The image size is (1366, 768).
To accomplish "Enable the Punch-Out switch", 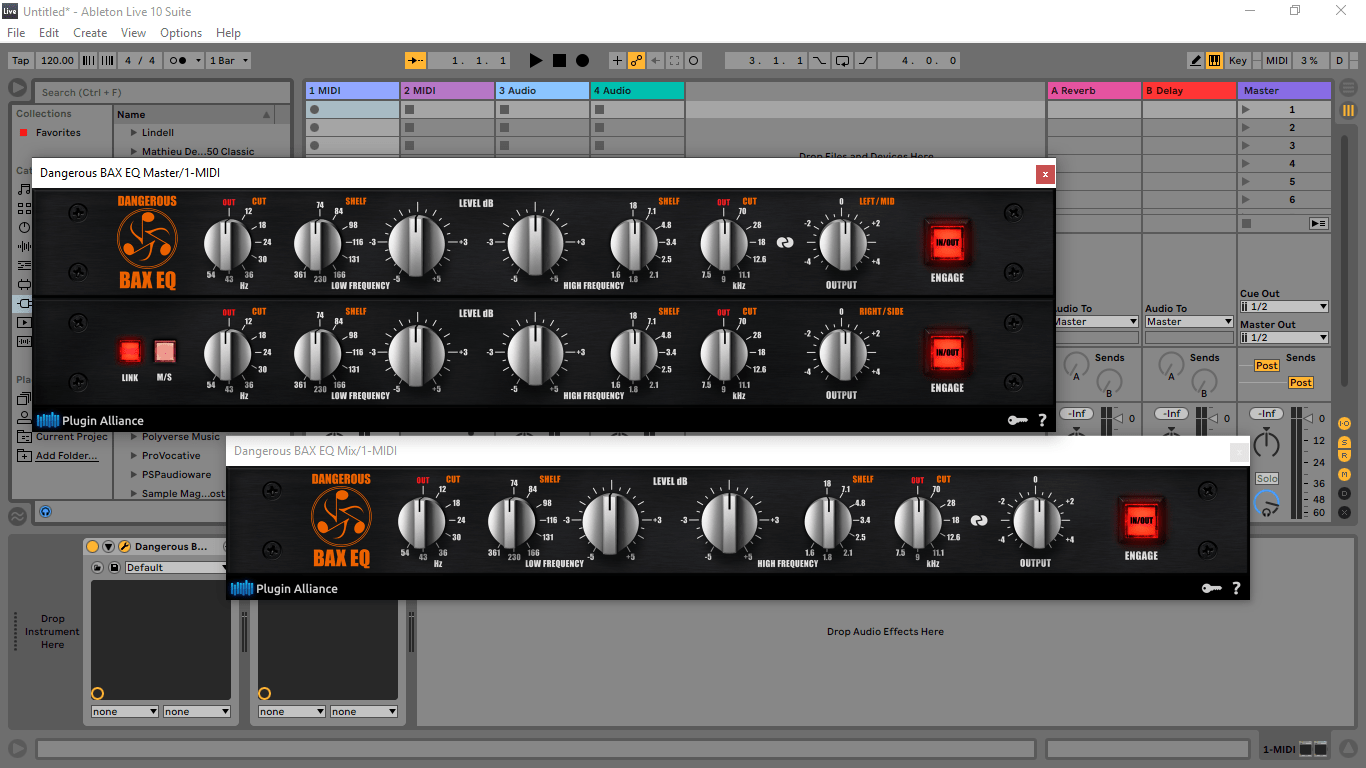I will tap(866, 61).
